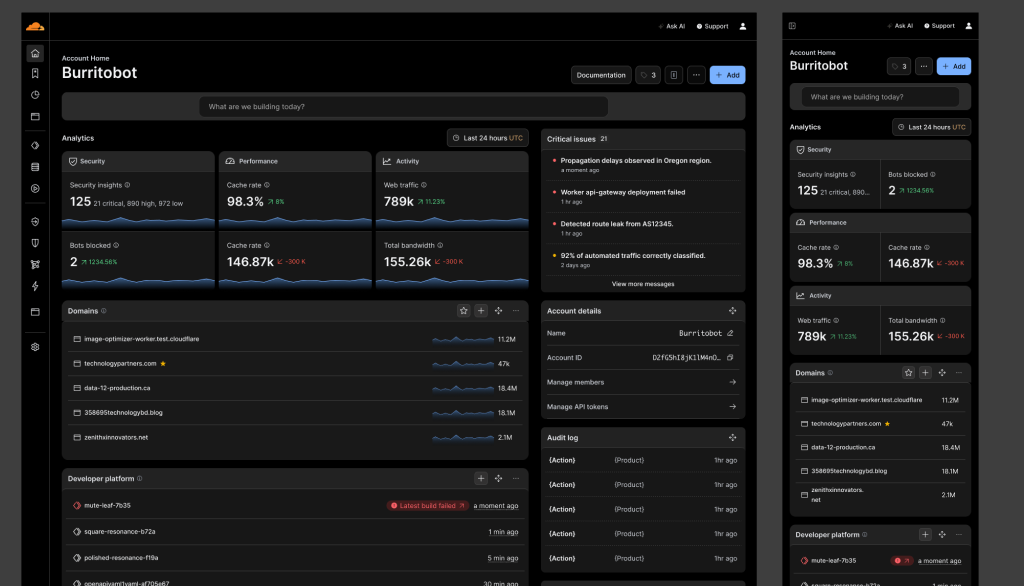This screenshot has width=1024, height=586.
Task: Edit the account name via the pencil icon
Action: point(730,333)
